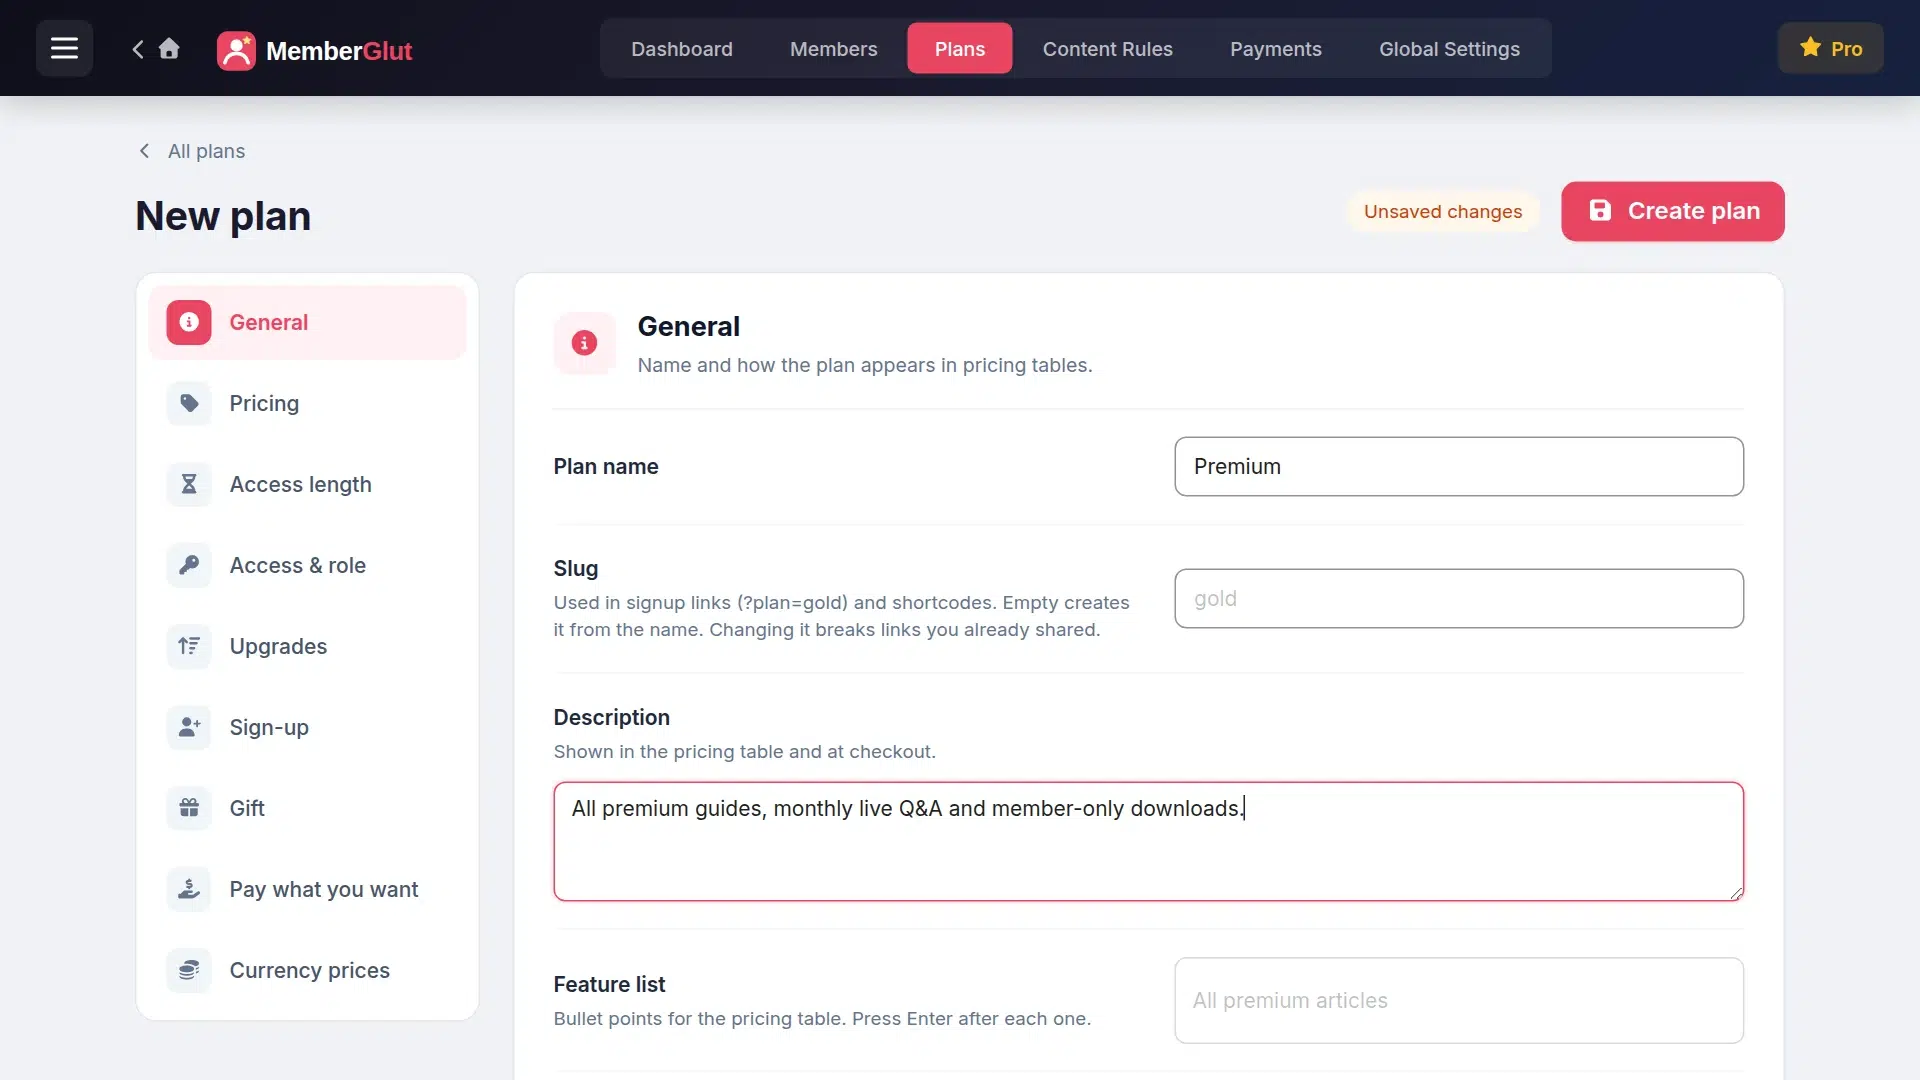Click the General info icon in sidebar
This screenshot has height=1080, width=1920.
click(x=189, y=322)
